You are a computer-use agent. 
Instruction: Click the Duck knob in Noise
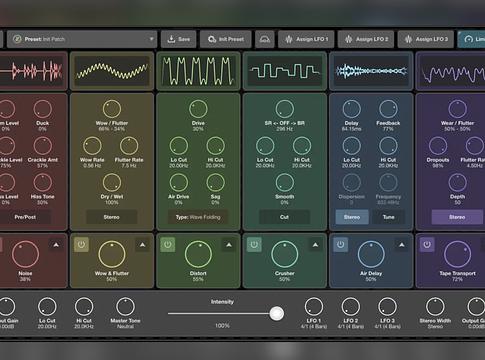(x=43, y=109)
